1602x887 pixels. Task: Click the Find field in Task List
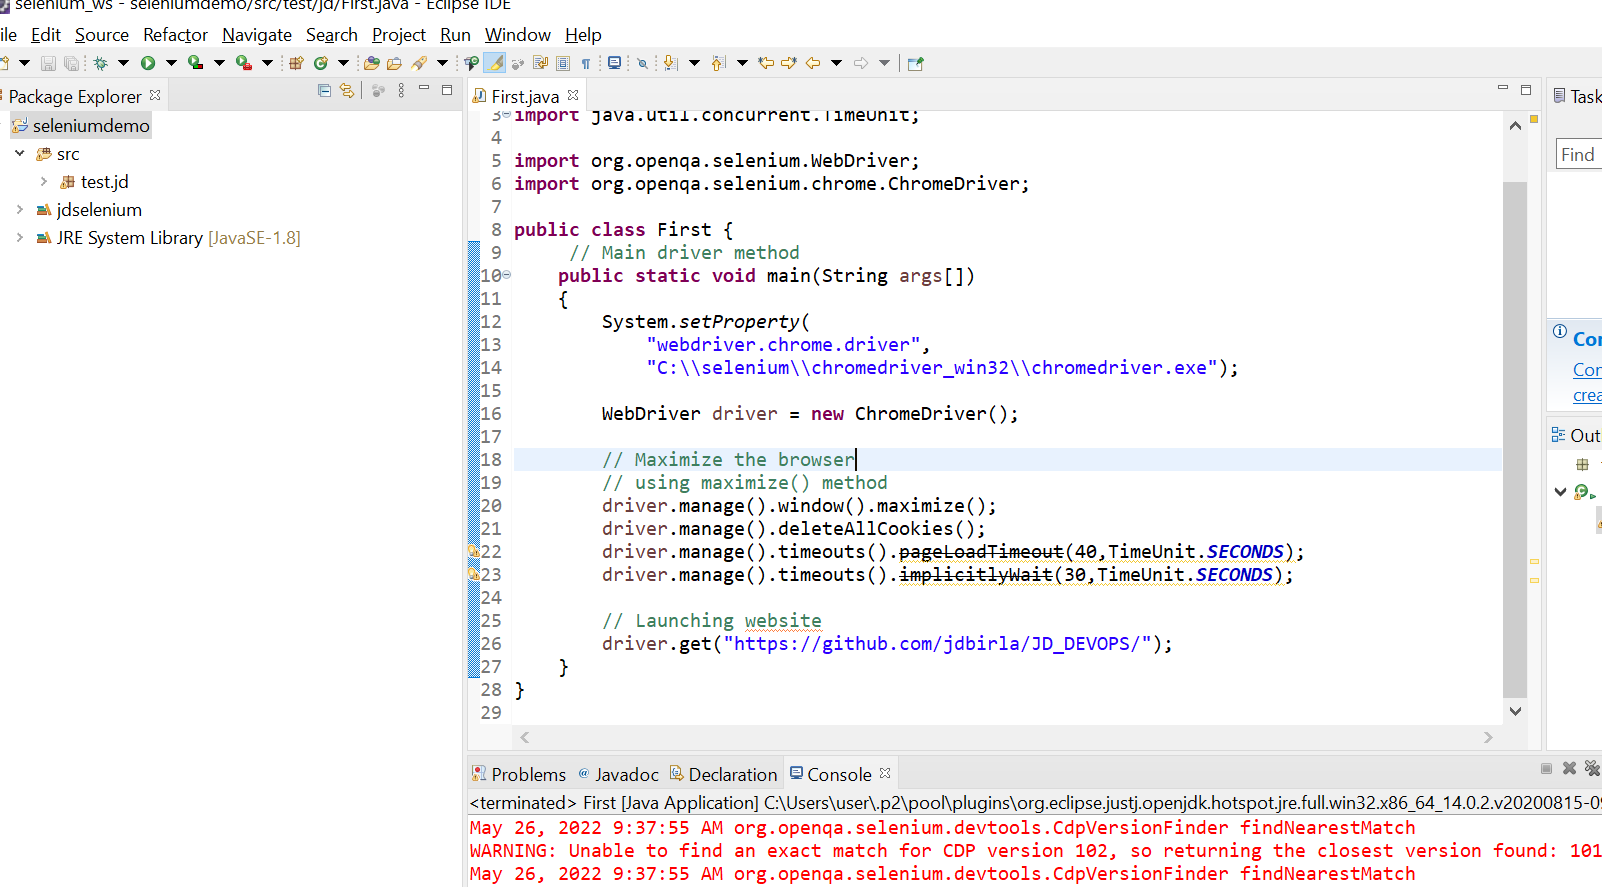click(x=1579, y=154)
